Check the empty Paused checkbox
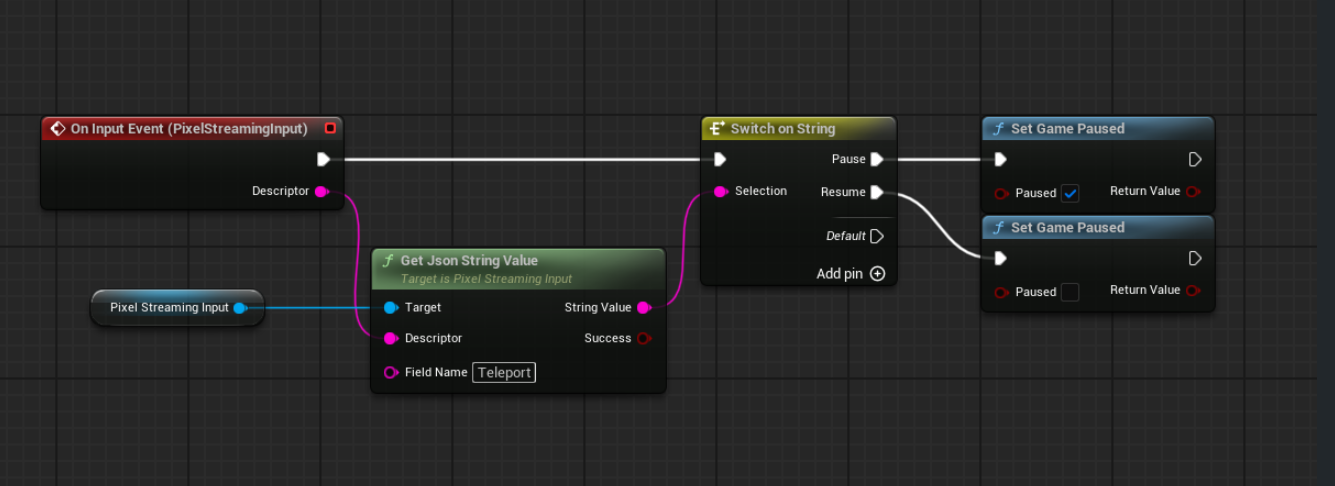Screen dimensions: 1335x486 point(1070,292)
